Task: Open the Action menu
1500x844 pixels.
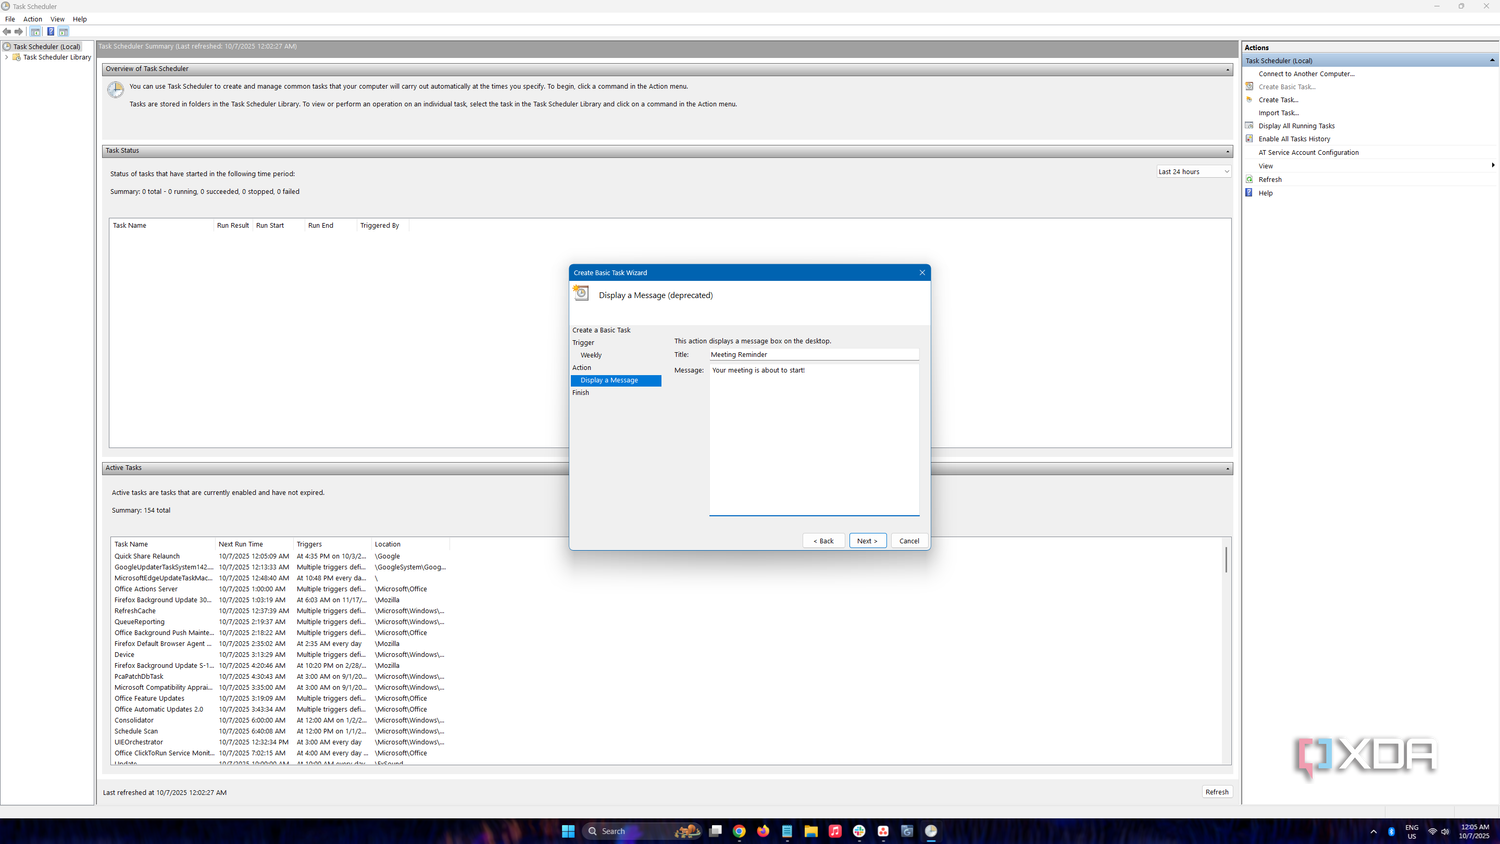Action: click(x=33, y=19)
